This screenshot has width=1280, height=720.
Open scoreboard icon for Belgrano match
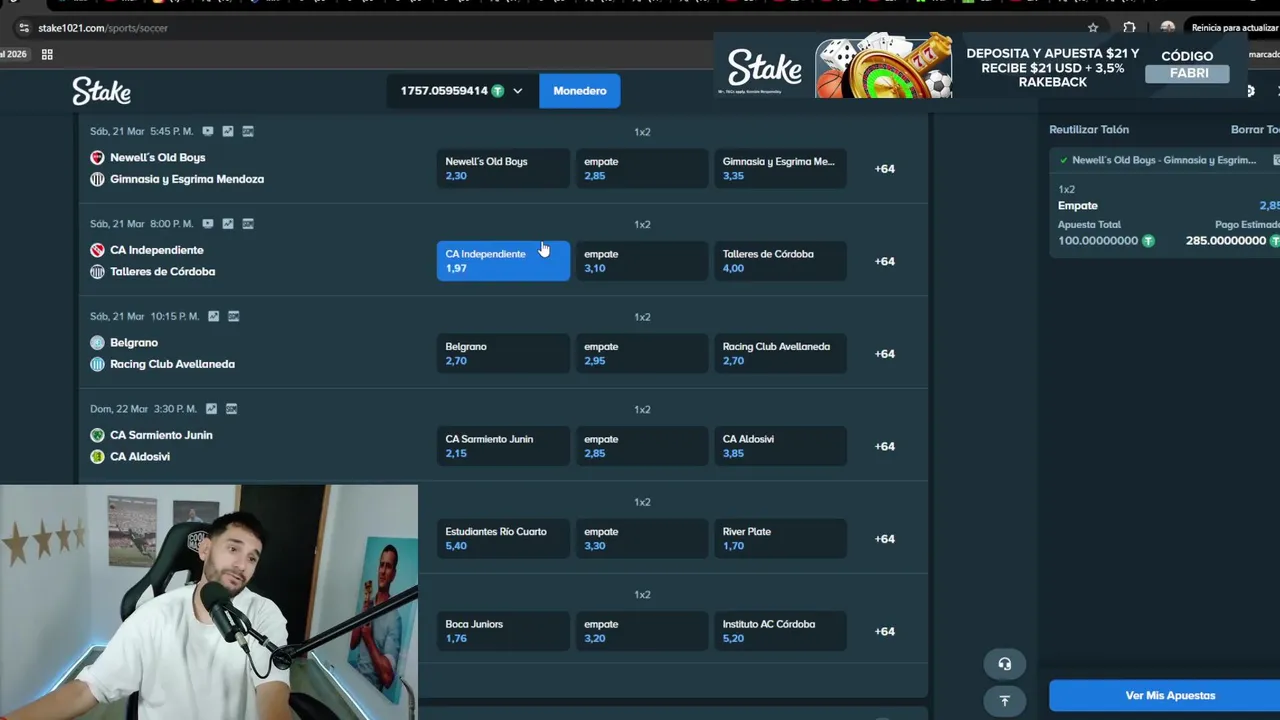click(x=233, y=316)
